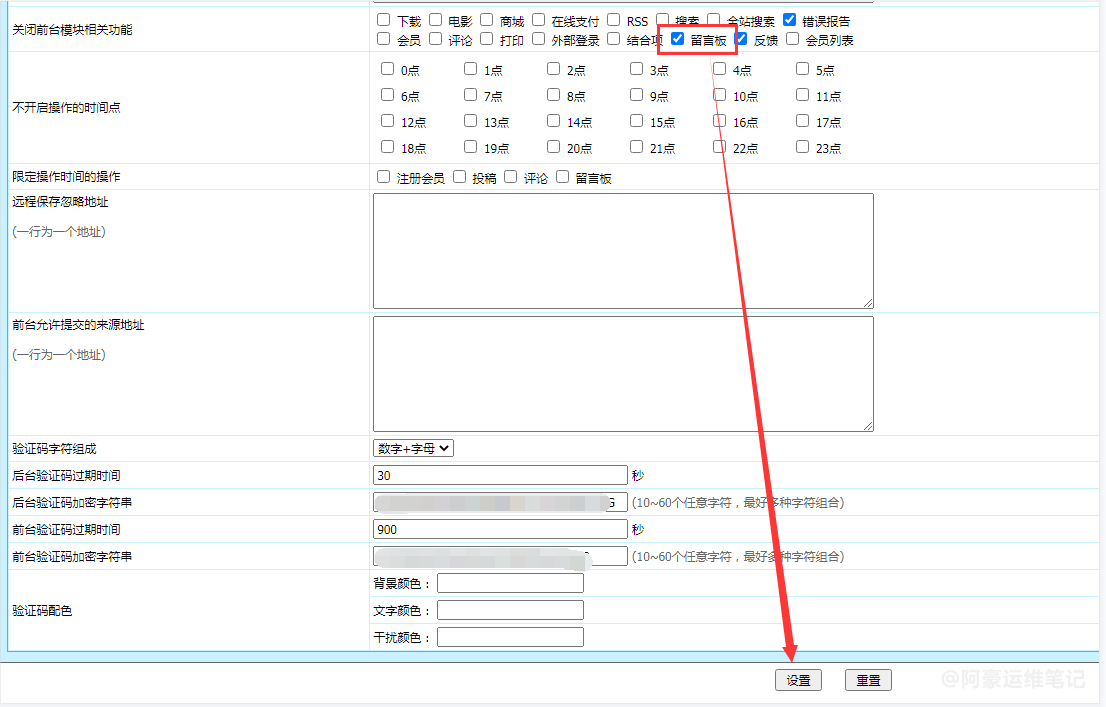
Task: Click the 文字颜色 input box
Action: click(511, 610)
